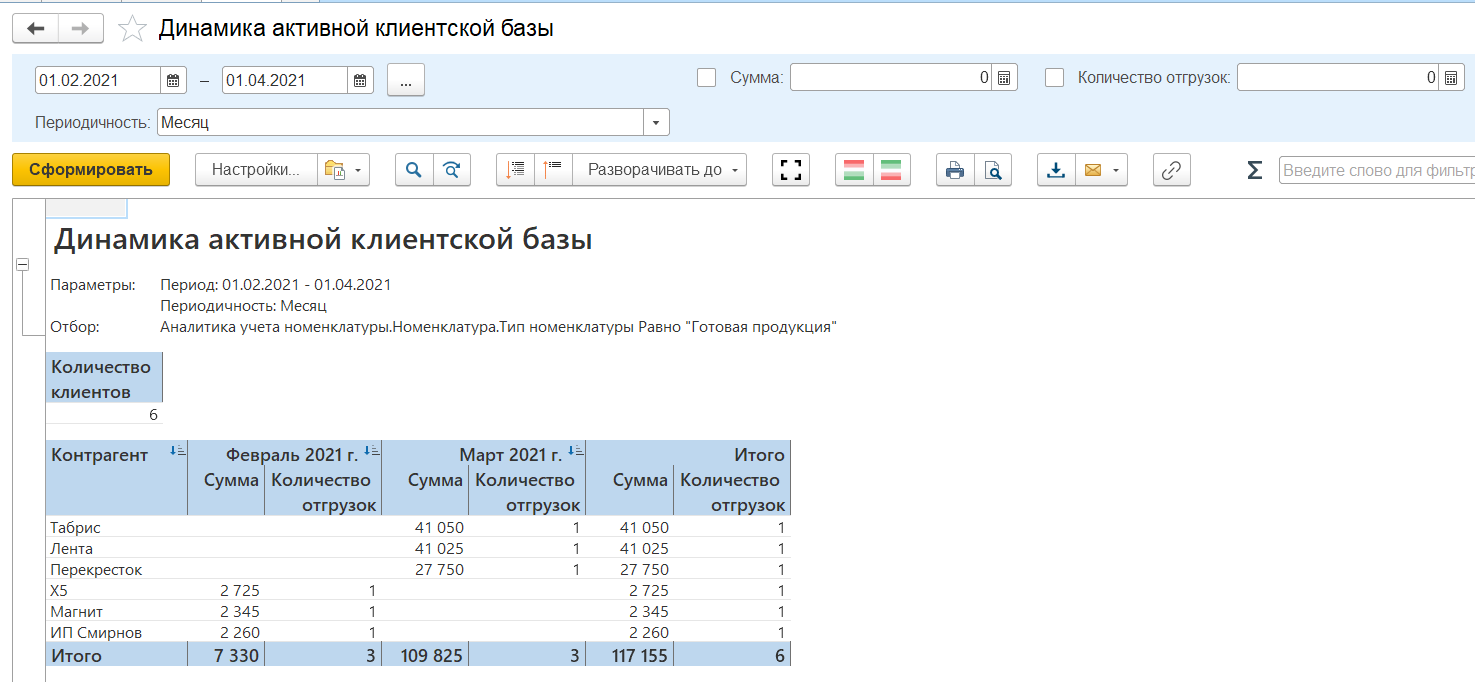Click the get link chain icon
Screen dimensions: 1475x682
pos(1171,170)
